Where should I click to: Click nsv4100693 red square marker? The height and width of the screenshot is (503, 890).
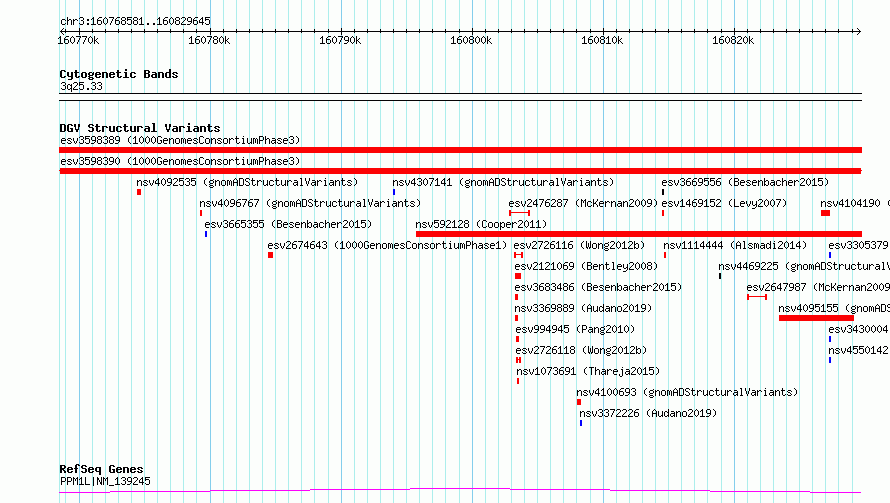[x=579, y=402]
